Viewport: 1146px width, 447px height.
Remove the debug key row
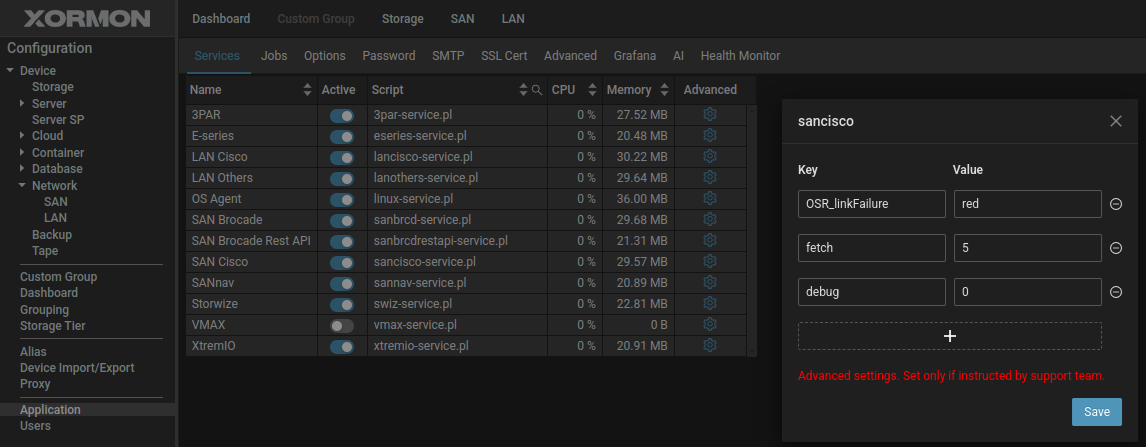tap(1116, 292)
